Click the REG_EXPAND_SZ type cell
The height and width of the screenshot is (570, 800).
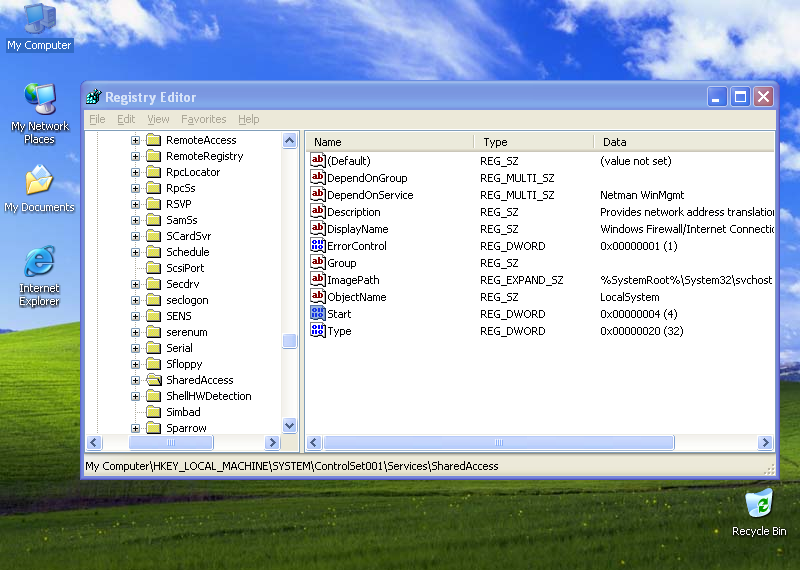click(x=521, y=280)
